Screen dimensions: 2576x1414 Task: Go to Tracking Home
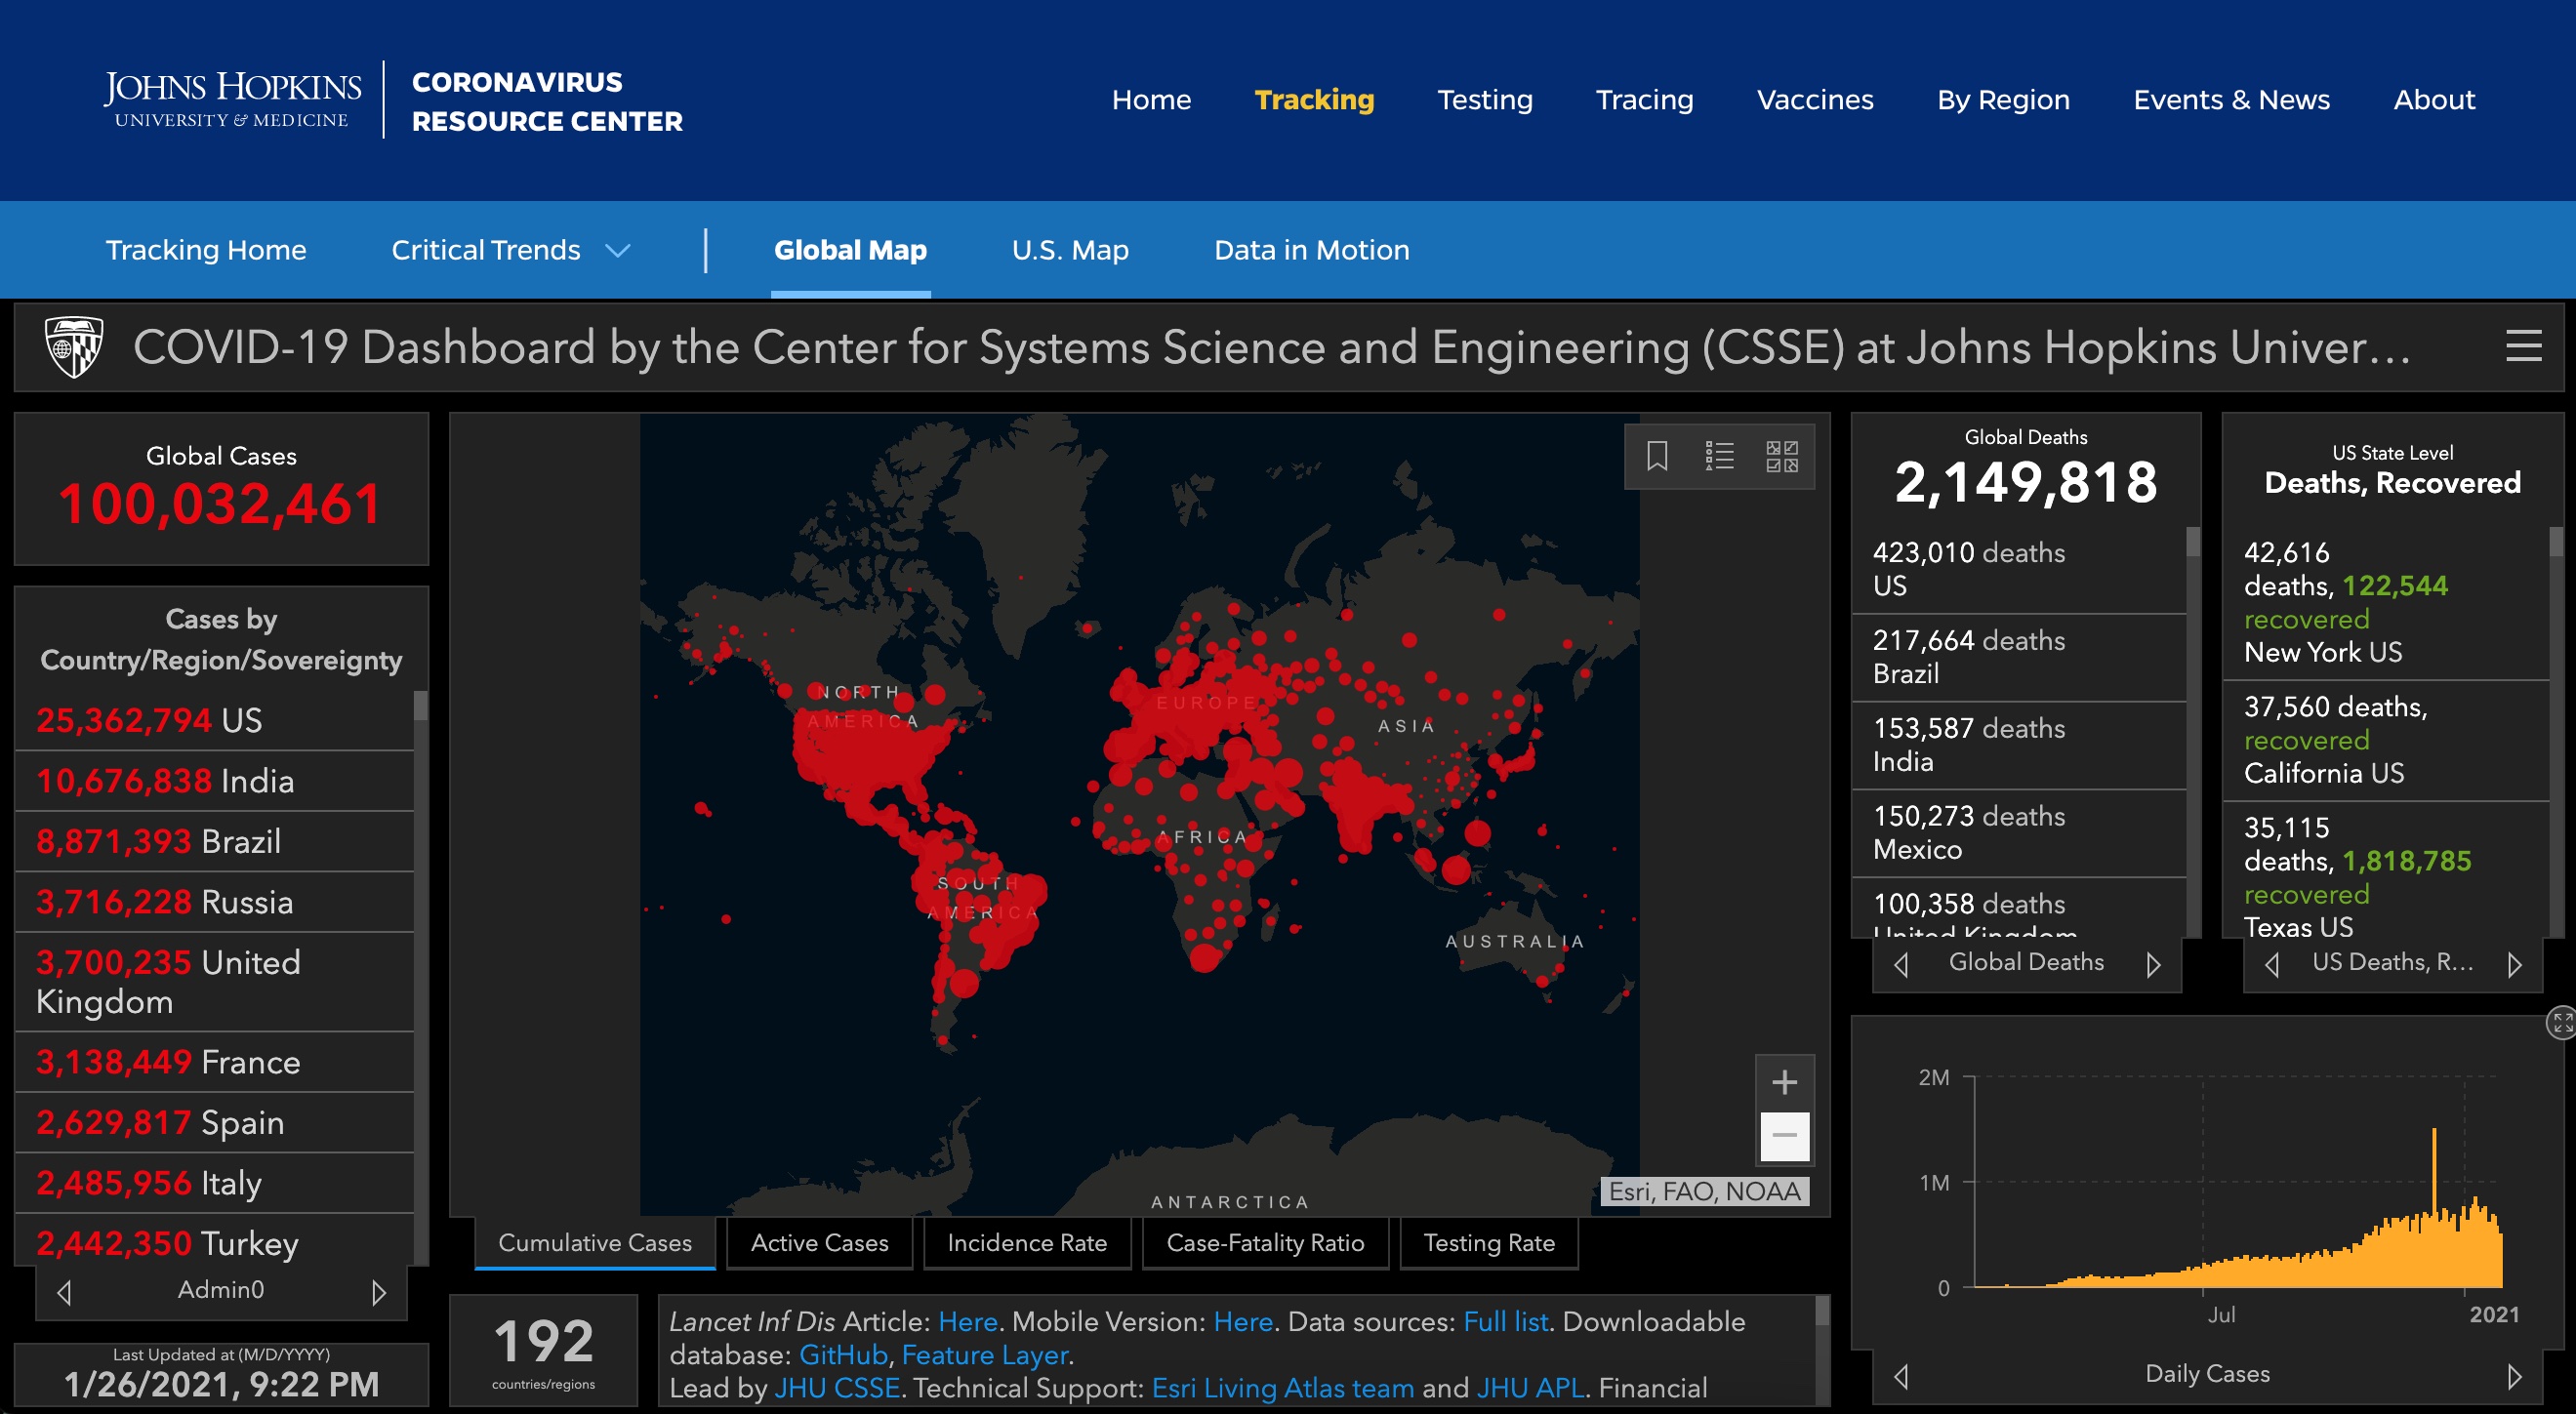pyautogui.click(x=206, y=250)
